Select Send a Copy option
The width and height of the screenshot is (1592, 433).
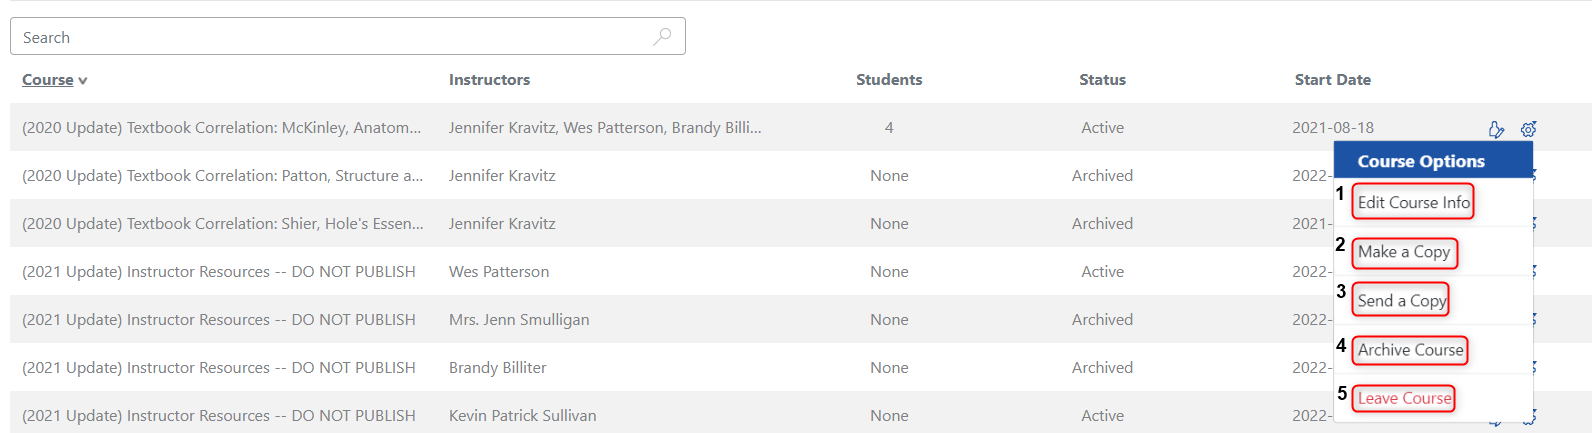pyautogui.click(x=1401, y=300)
